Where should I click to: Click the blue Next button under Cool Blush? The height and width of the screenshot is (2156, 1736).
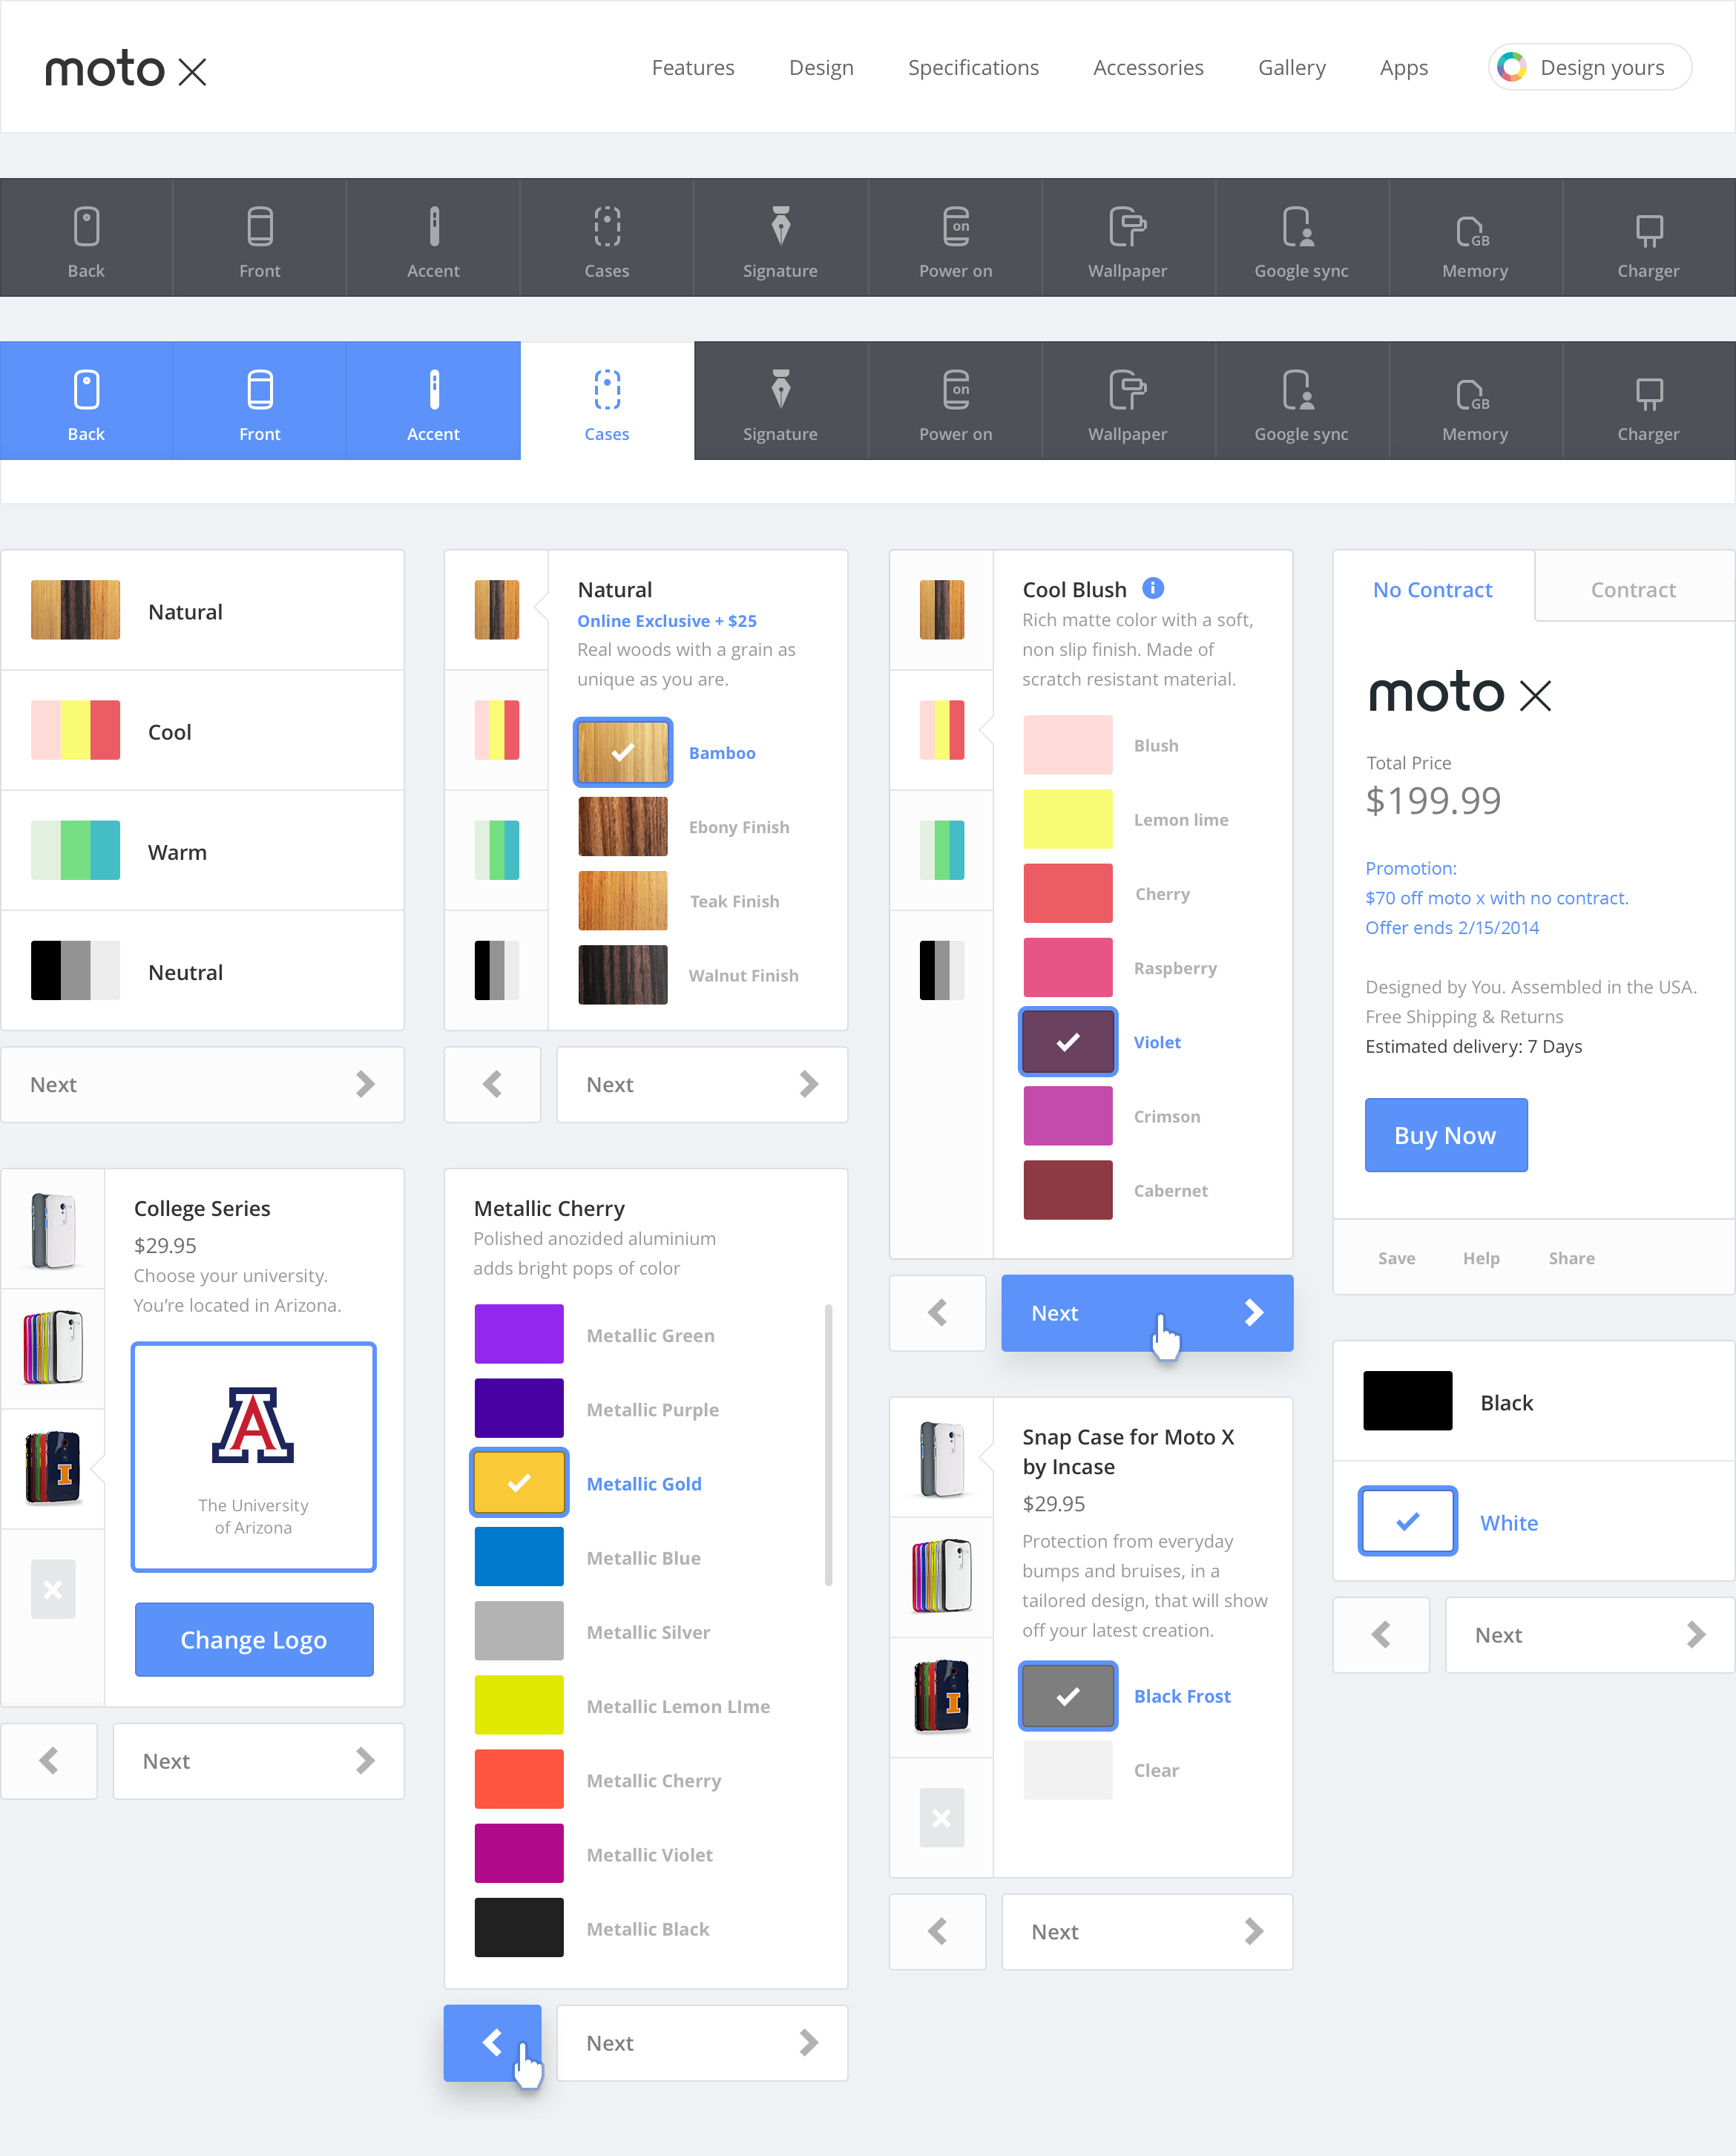click(1147, 1313)
